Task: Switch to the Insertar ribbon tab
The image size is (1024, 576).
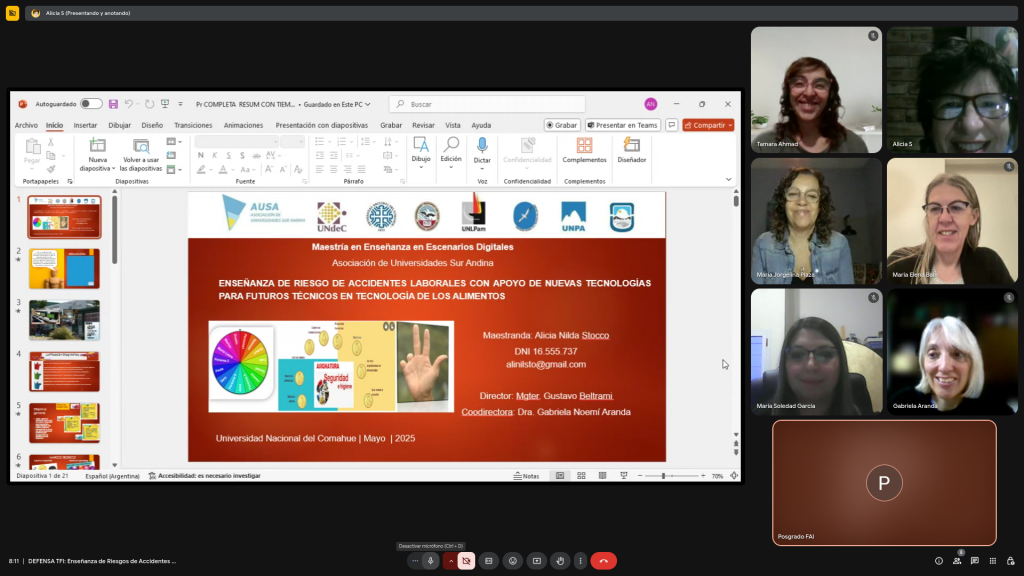Action: [85, 125]
